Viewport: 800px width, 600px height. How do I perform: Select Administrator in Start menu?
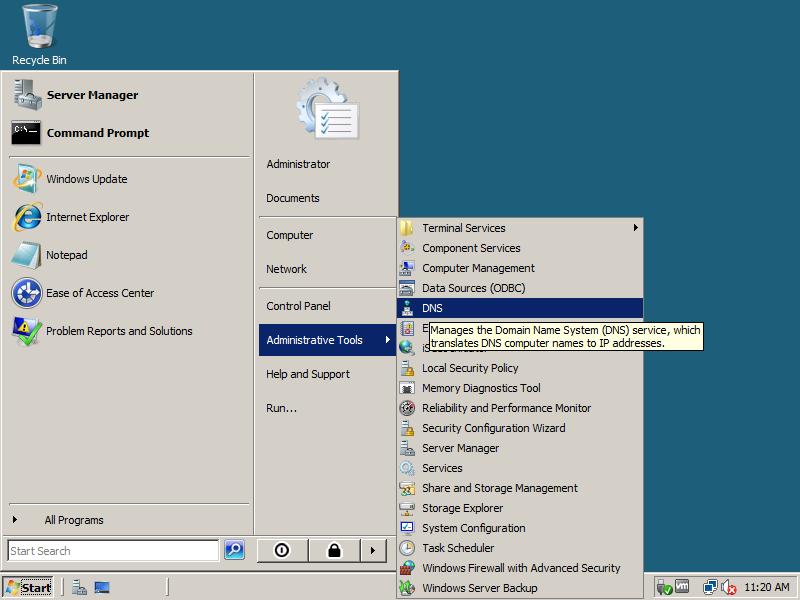tap(298, 164)
